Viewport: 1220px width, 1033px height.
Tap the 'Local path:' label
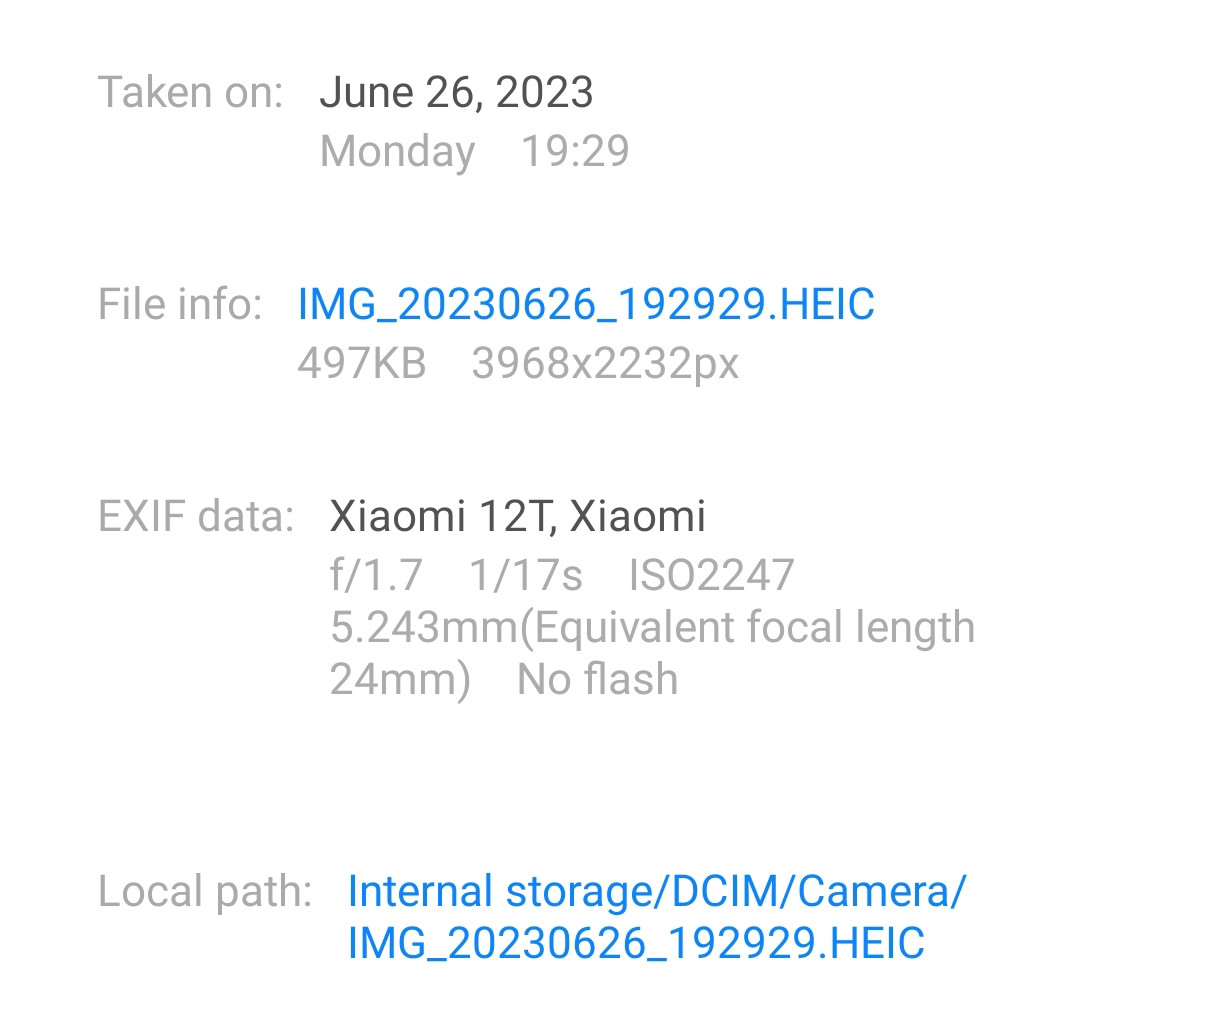click(x=205, y=891)
